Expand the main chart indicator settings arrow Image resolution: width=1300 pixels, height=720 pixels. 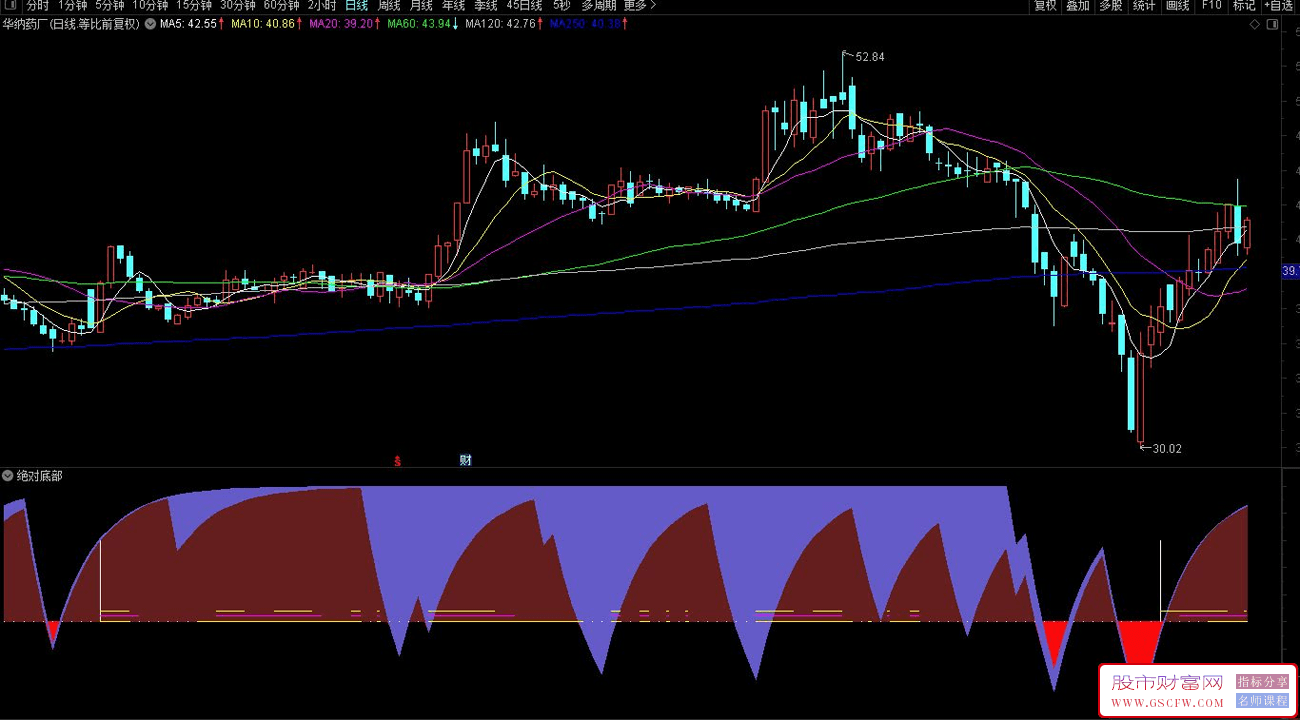coord(150,24)
